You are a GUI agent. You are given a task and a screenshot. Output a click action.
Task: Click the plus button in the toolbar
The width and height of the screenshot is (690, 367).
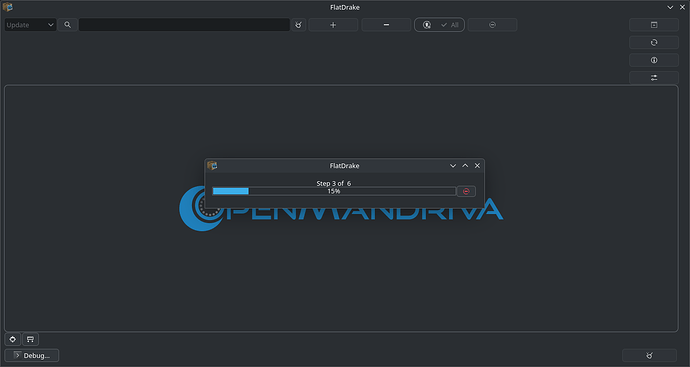333,25
